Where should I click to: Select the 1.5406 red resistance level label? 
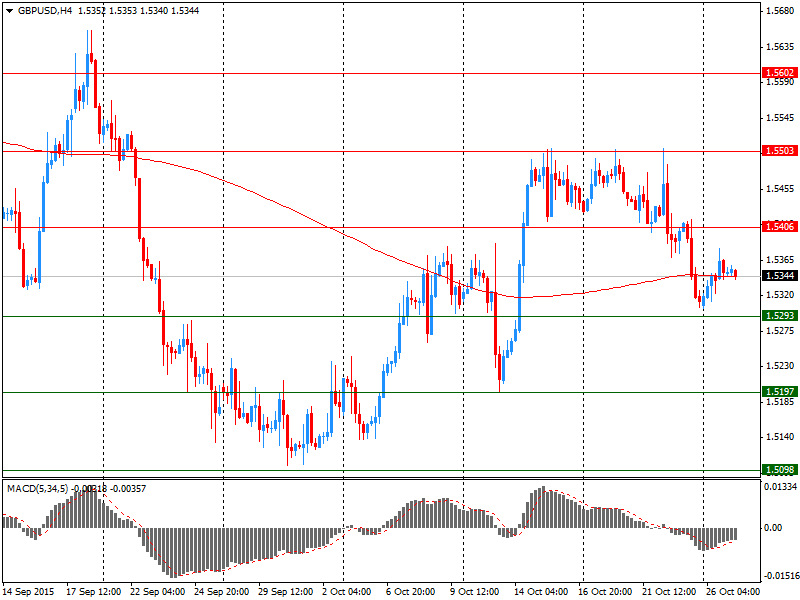coord(780,226)
